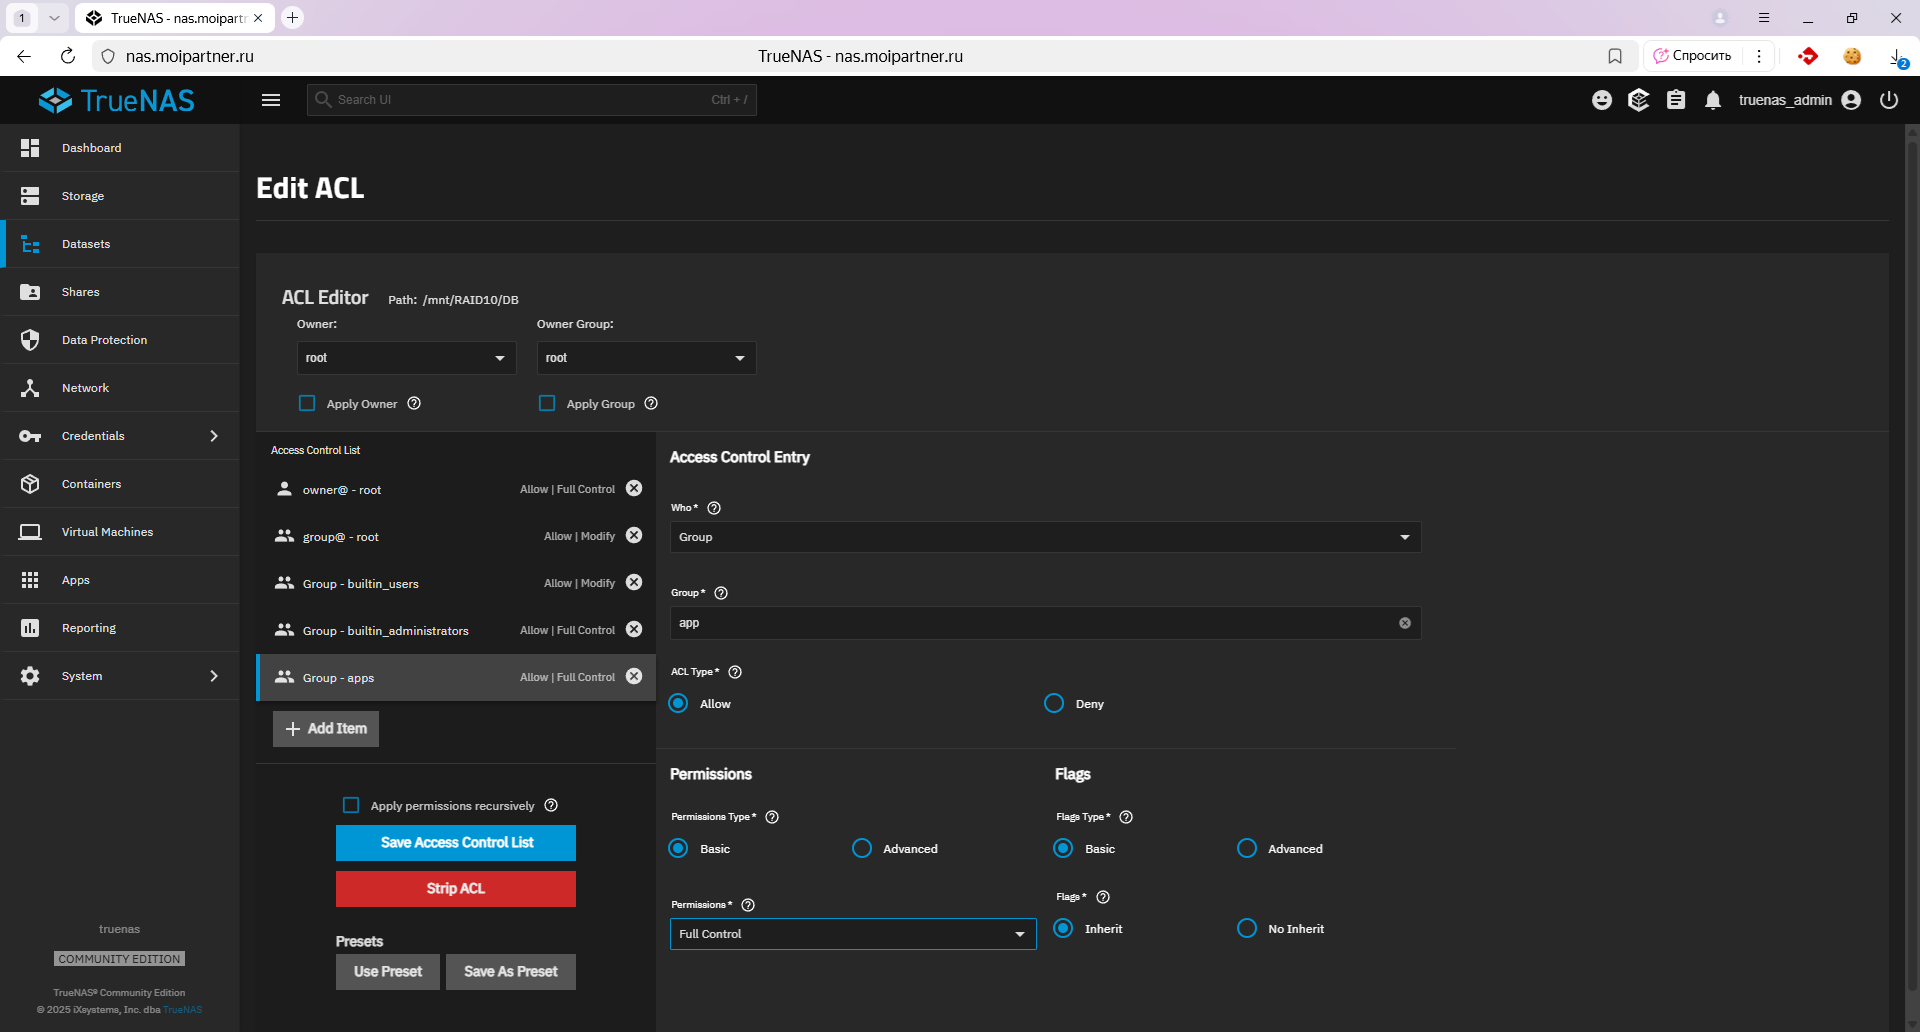Toggle the sidebar hamburger menu

tap(271, 100)
